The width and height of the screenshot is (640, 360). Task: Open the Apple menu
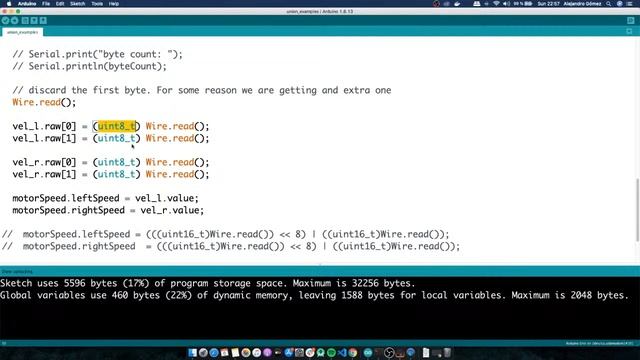pyautogui.click(x=9, y=4)
